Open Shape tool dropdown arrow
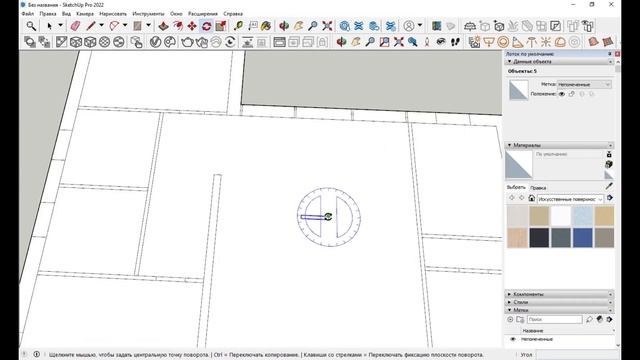This screenshot has height=360, width=640. pyautogui.click(x=148, y=26)
